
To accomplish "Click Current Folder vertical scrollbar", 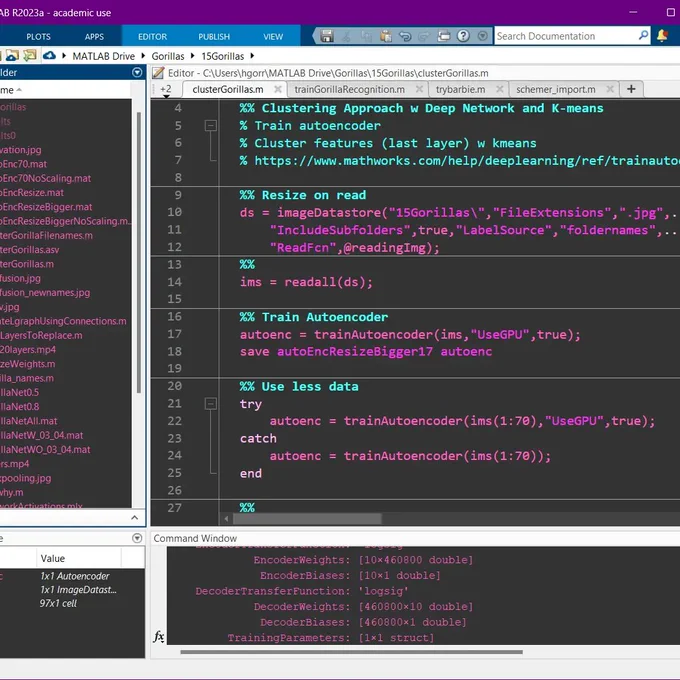I will click(139, 252).
